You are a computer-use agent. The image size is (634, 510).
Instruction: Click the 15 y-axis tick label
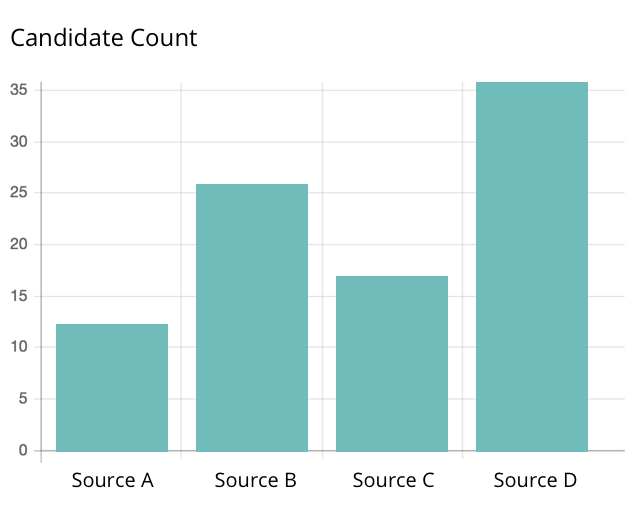click(20, 296)
